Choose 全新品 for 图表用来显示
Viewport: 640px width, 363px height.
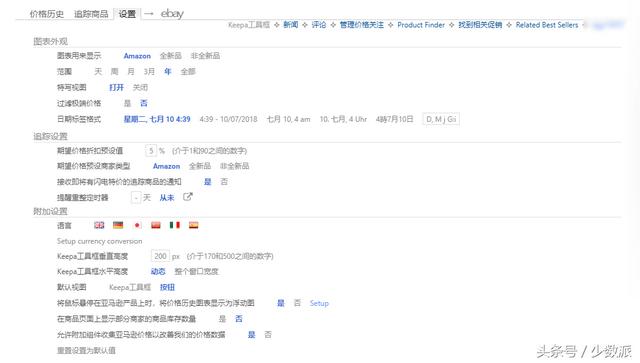(171, 56)
